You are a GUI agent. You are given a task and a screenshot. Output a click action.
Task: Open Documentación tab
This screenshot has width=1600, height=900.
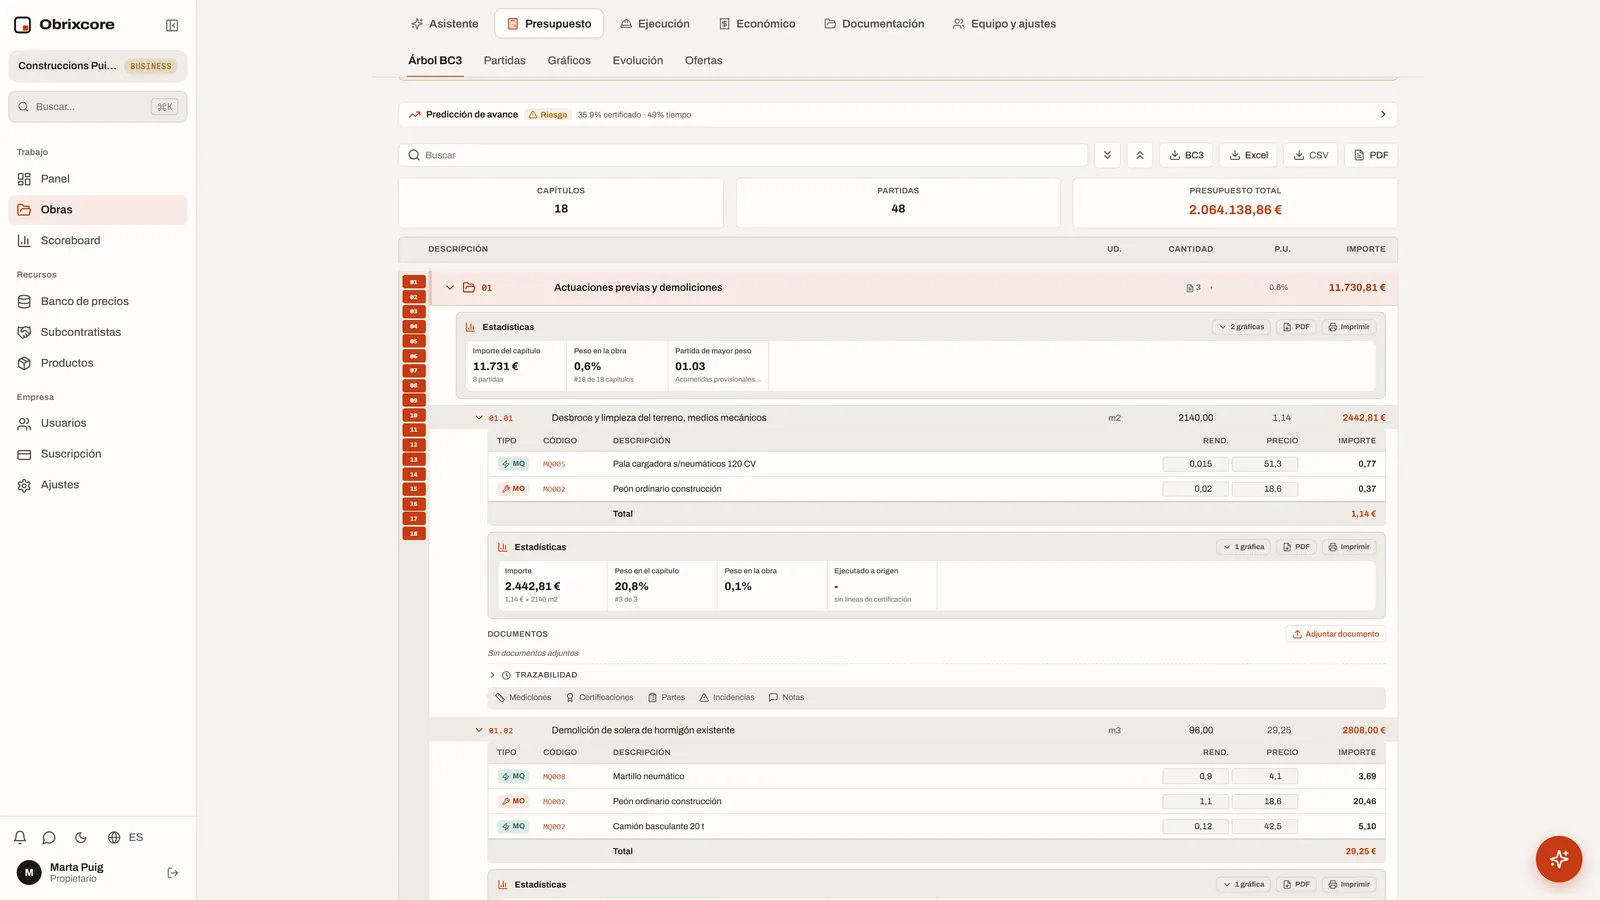click(x=874, y=24)
